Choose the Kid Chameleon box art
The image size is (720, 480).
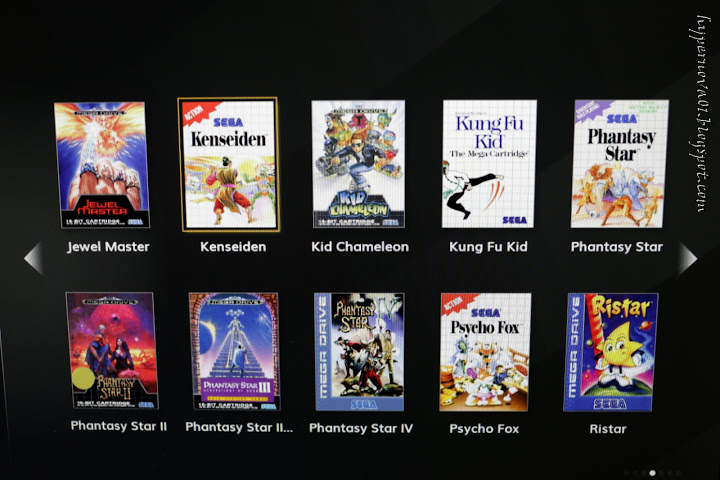pos(359,164)
